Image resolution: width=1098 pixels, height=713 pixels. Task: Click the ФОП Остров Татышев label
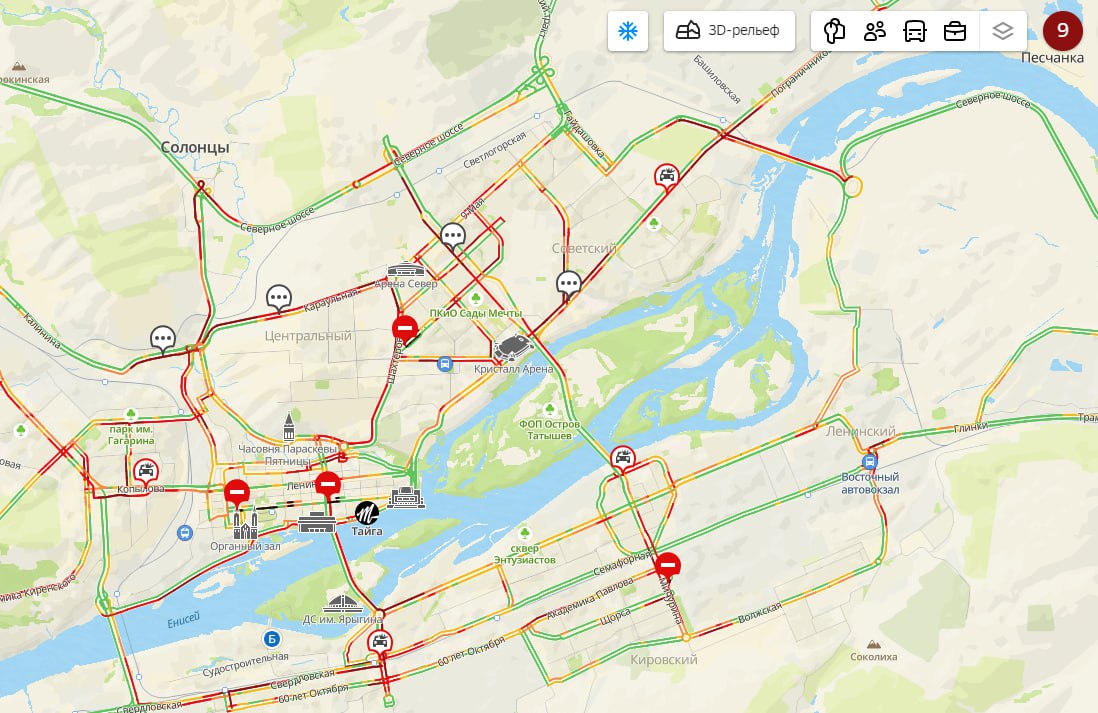point(550,429)
